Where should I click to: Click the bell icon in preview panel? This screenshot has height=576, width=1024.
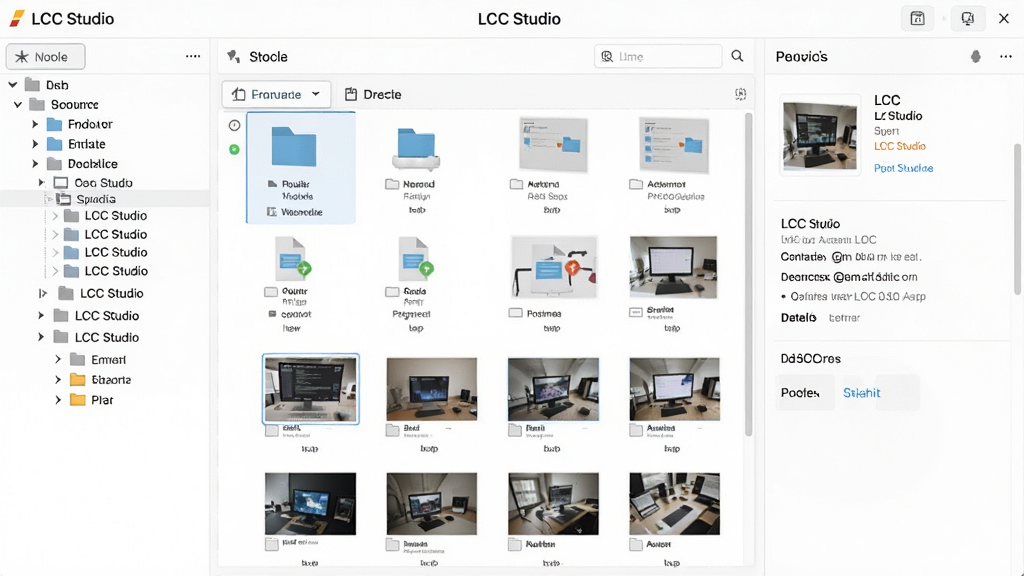coord(976,57)
